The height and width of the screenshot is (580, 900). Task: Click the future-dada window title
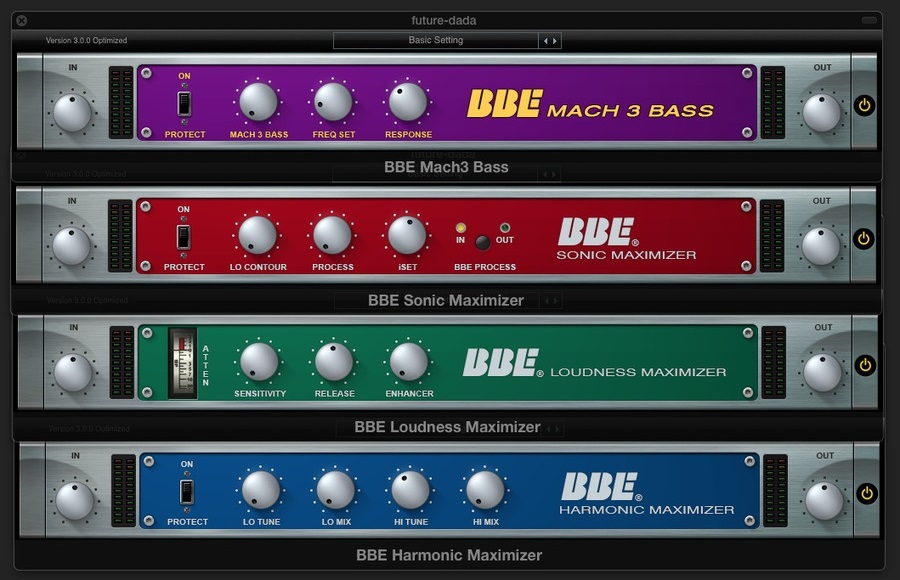click(x=444, y=21)
